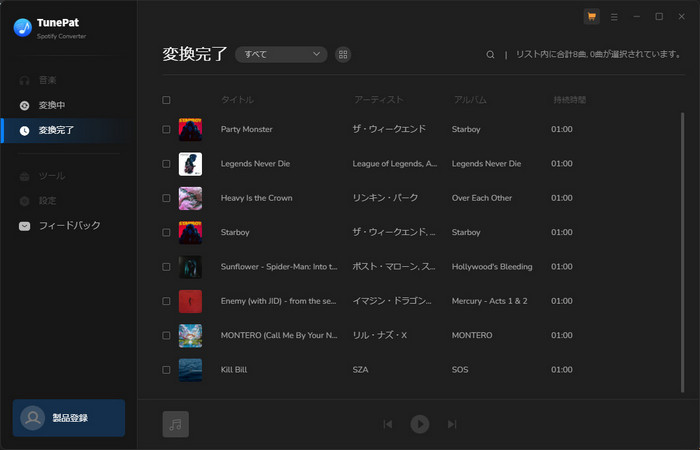The image size is (700, 450).
Task: Check the Starboy song checkbox
Action: pos(166,233)
